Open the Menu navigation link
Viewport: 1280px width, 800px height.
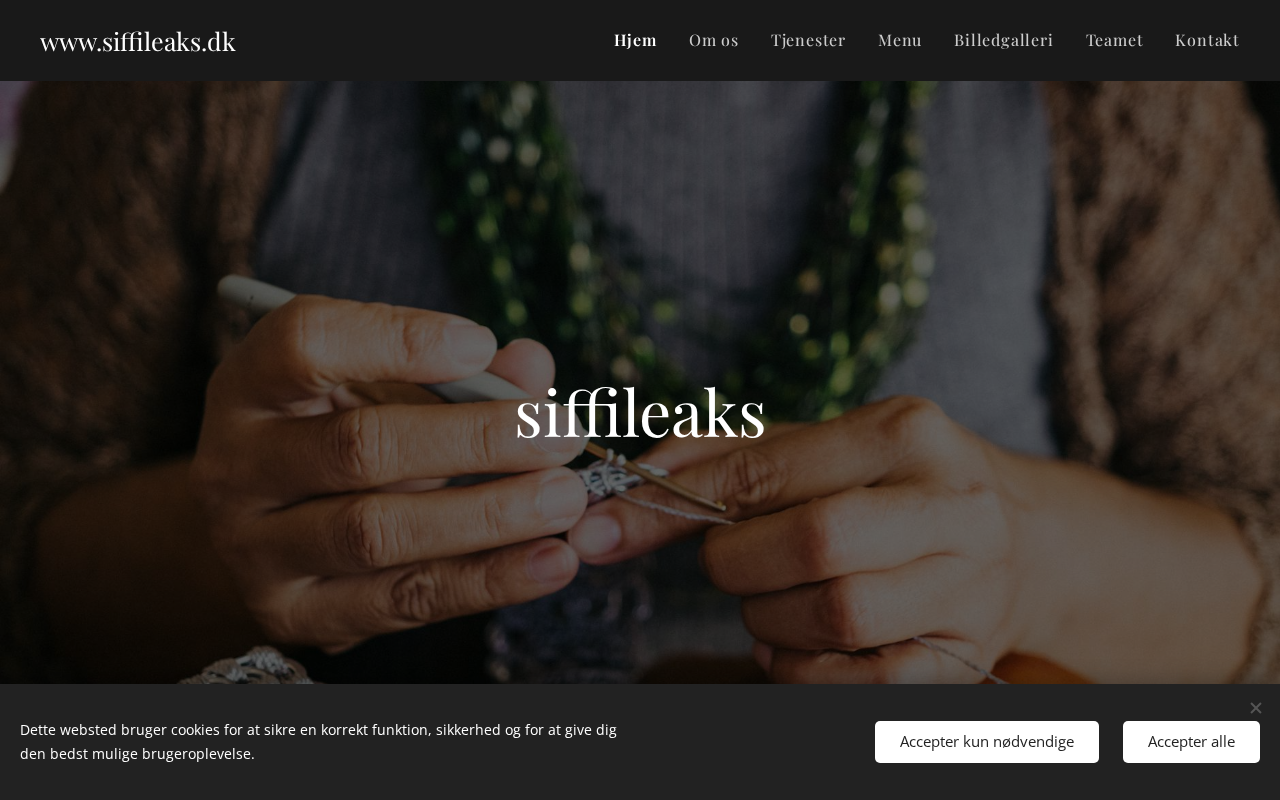[x=900, y=40]
